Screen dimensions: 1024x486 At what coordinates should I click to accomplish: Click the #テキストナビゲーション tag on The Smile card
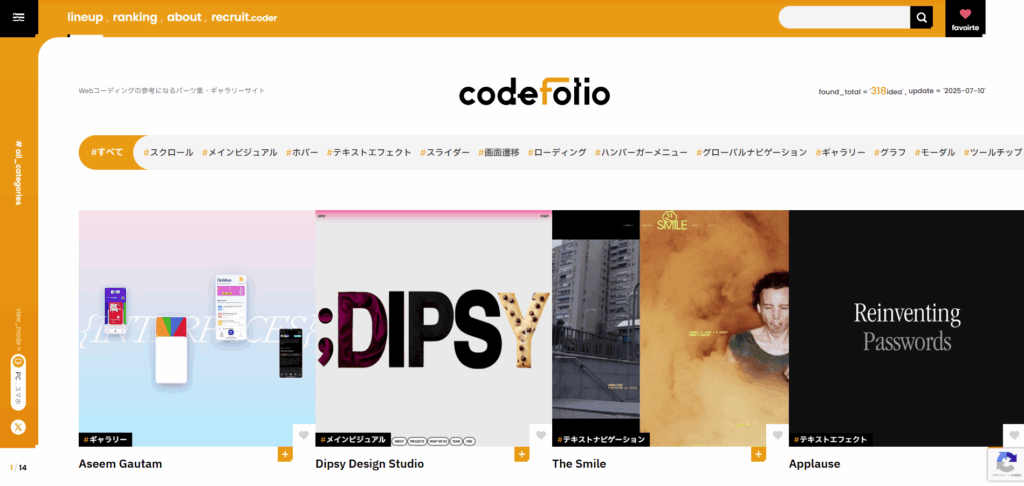click(x=601, y=440)
